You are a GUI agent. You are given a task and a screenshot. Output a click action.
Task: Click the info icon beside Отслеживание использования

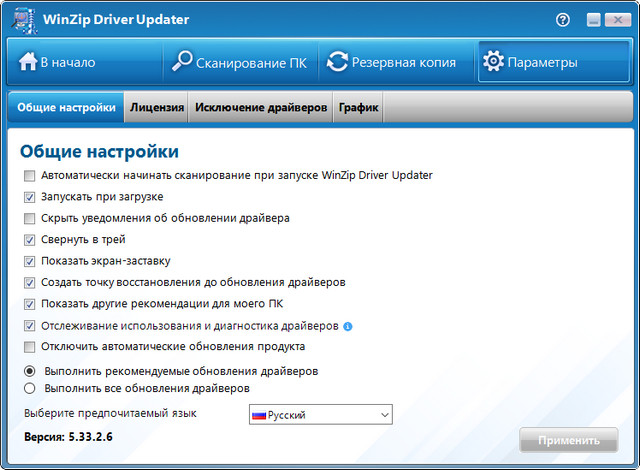click(x=347, y=326)
